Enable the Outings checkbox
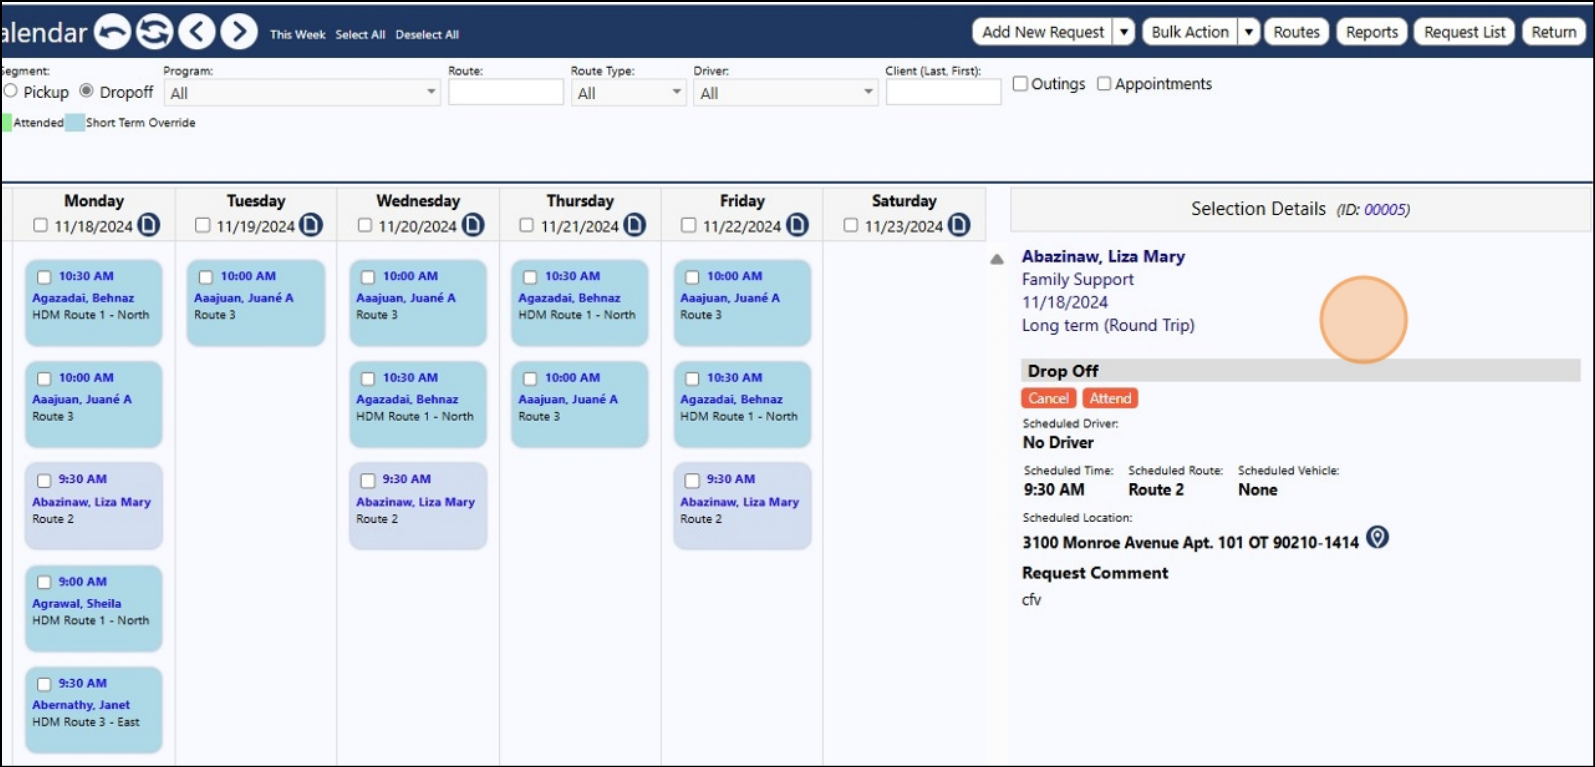Viewport: 1595px width, 767px height. pos(1020,84)
